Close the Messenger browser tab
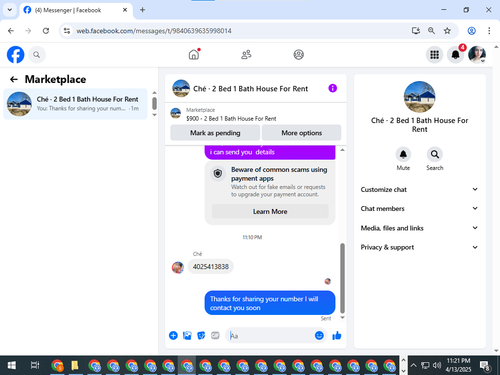This screenshot has height=375, width=500. [x=125, y=10]
